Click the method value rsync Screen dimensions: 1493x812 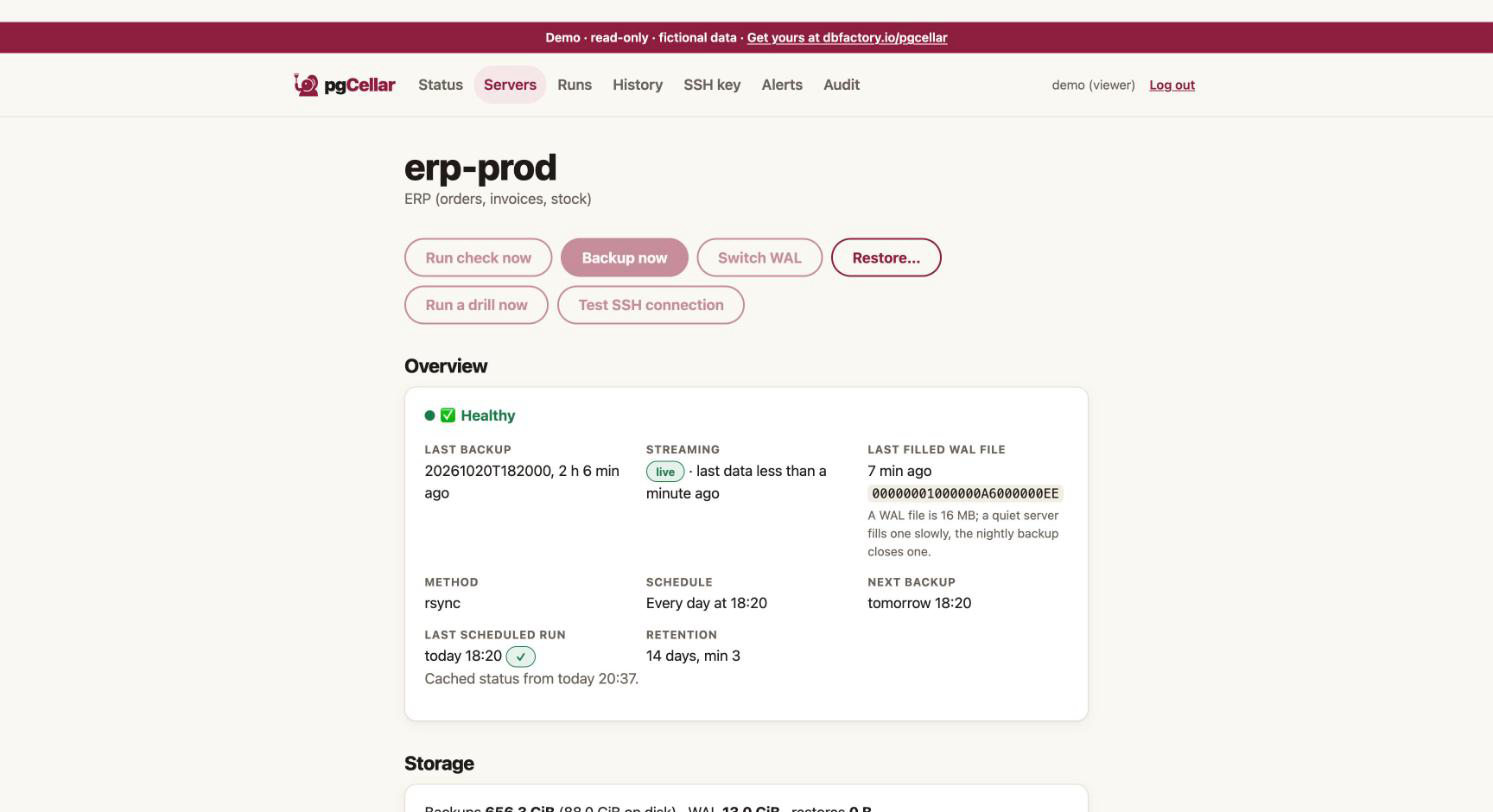[442, 603]
